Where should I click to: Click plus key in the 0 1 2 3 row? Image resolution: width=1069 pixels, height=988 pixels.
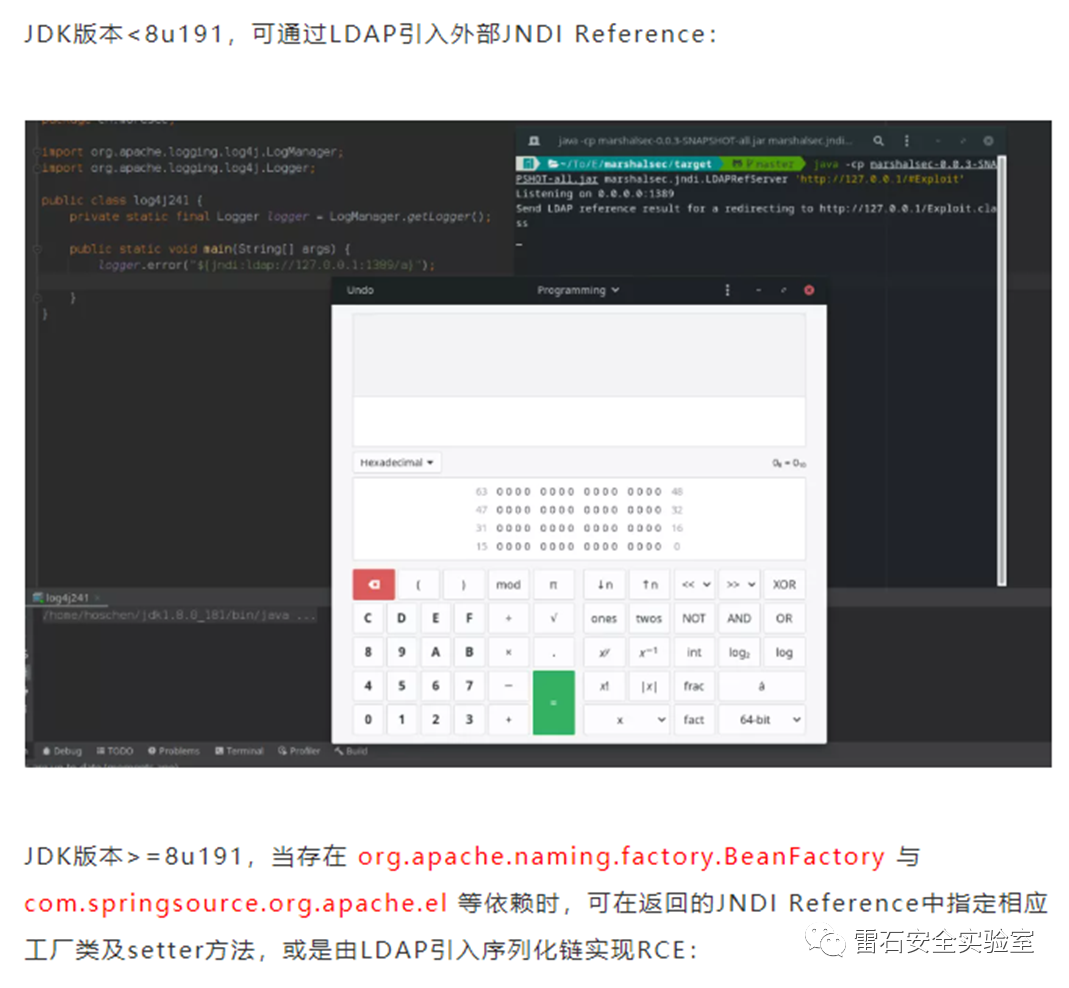508,719
